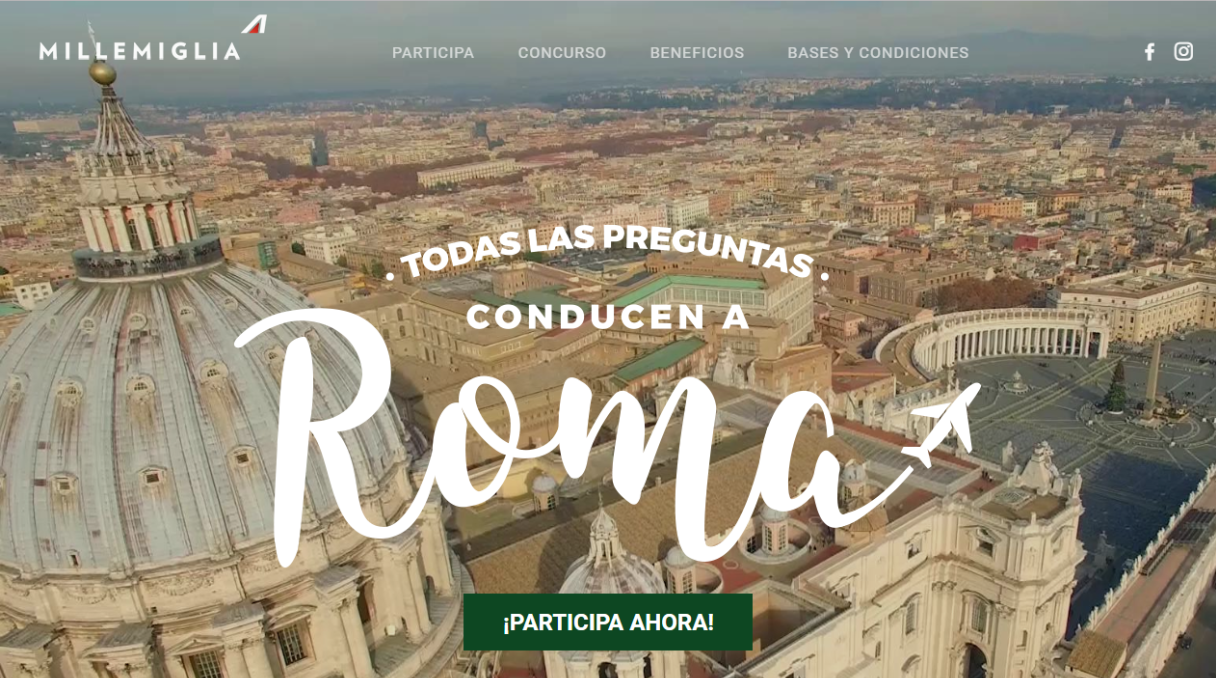Go to the PARTICIPA section
Image resolution: width=1217 pixels, height=678 pixels.
point(433,53)
